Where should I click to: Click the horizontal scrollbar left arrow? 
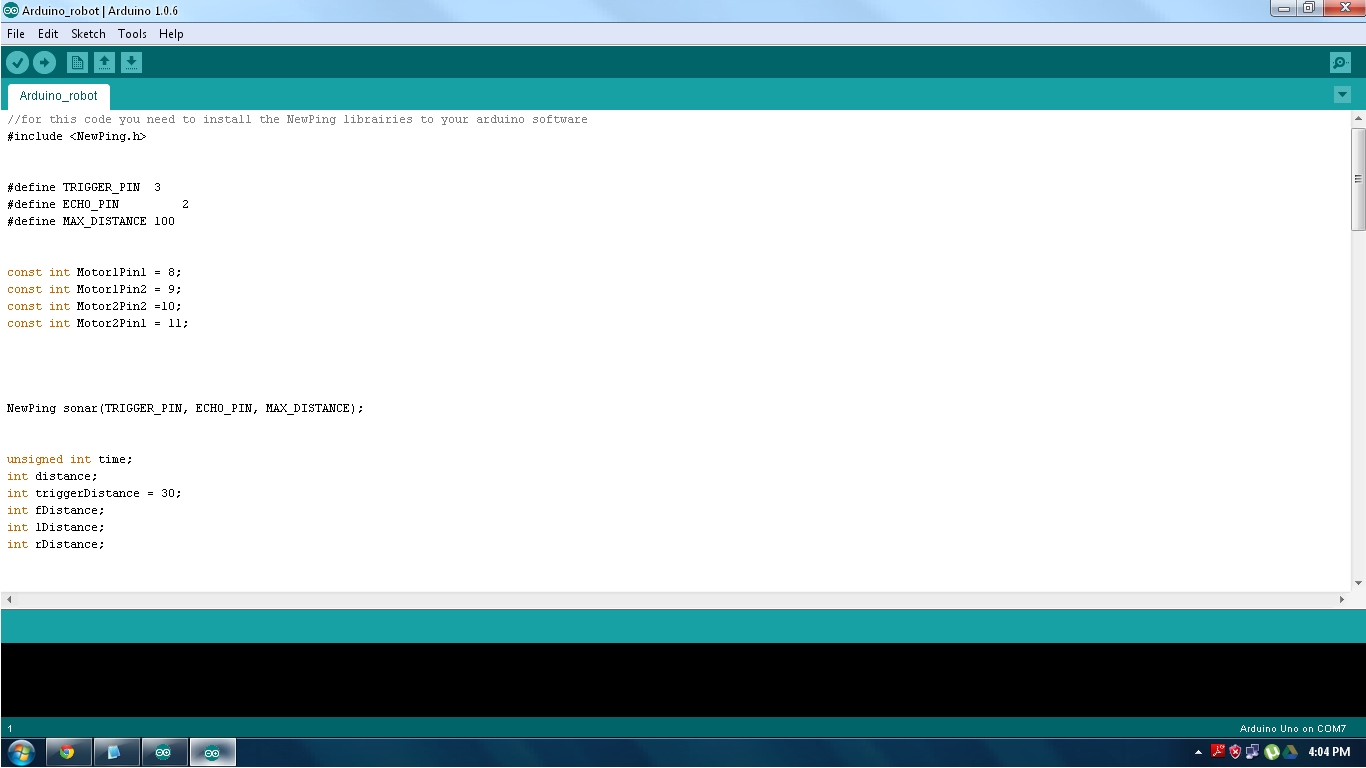coord(9,599)
